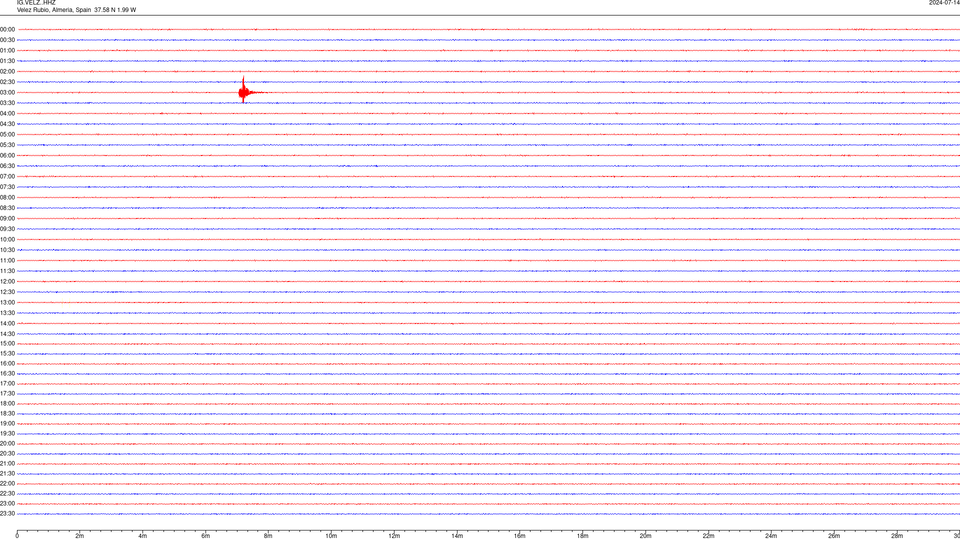Click the 0 mark on the minutes axis

coord(17,536)
